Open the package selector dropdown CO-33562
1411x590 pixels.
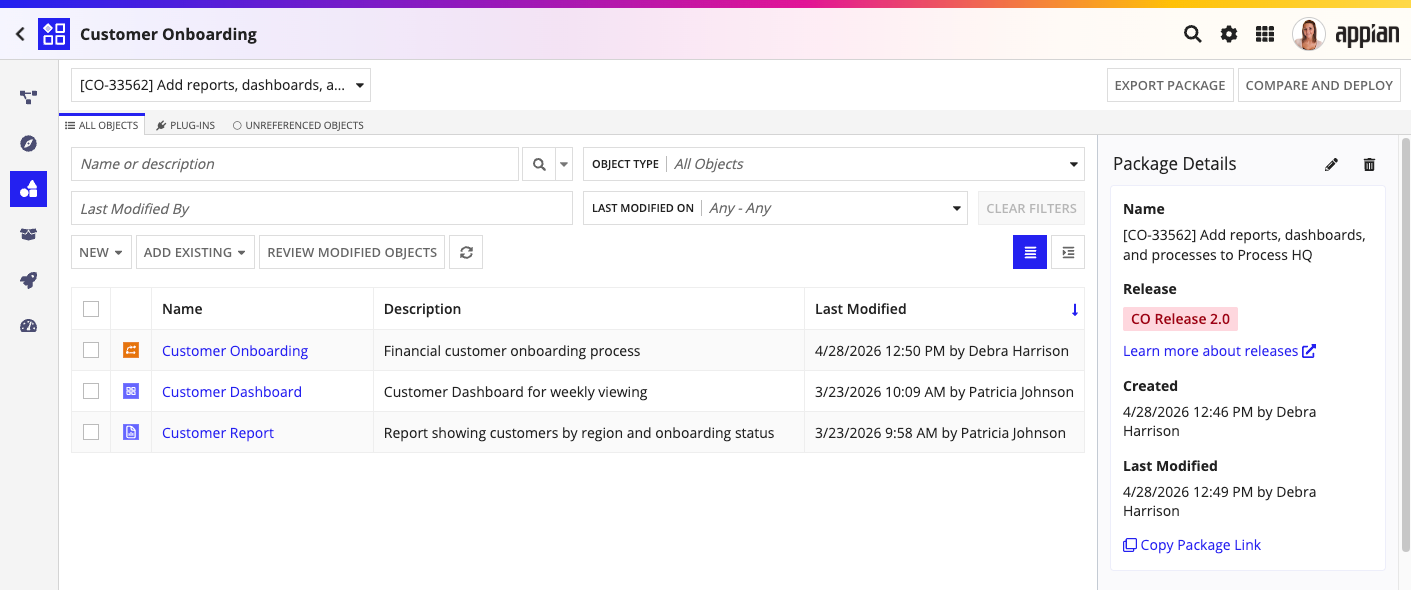click(x=221, y=85)
